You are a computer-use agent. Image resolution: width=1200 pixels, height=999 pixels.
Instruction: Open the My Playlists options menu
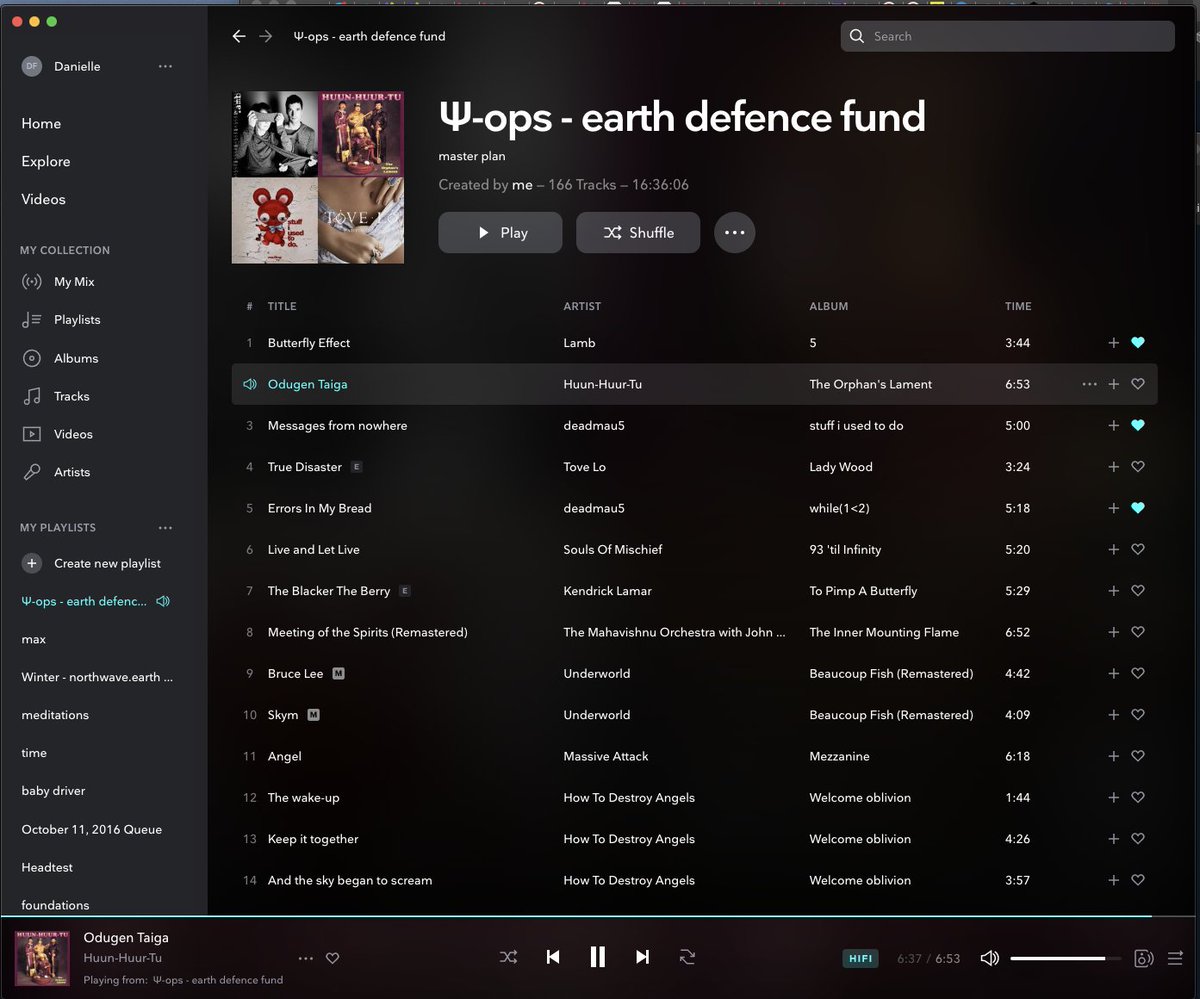click(165, 528)
